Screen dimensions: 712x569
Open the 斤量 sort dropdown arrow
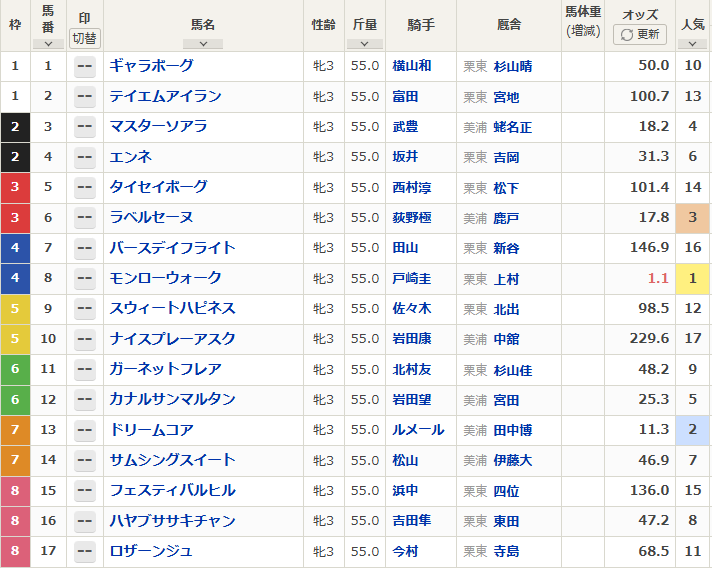coord(365,44)
